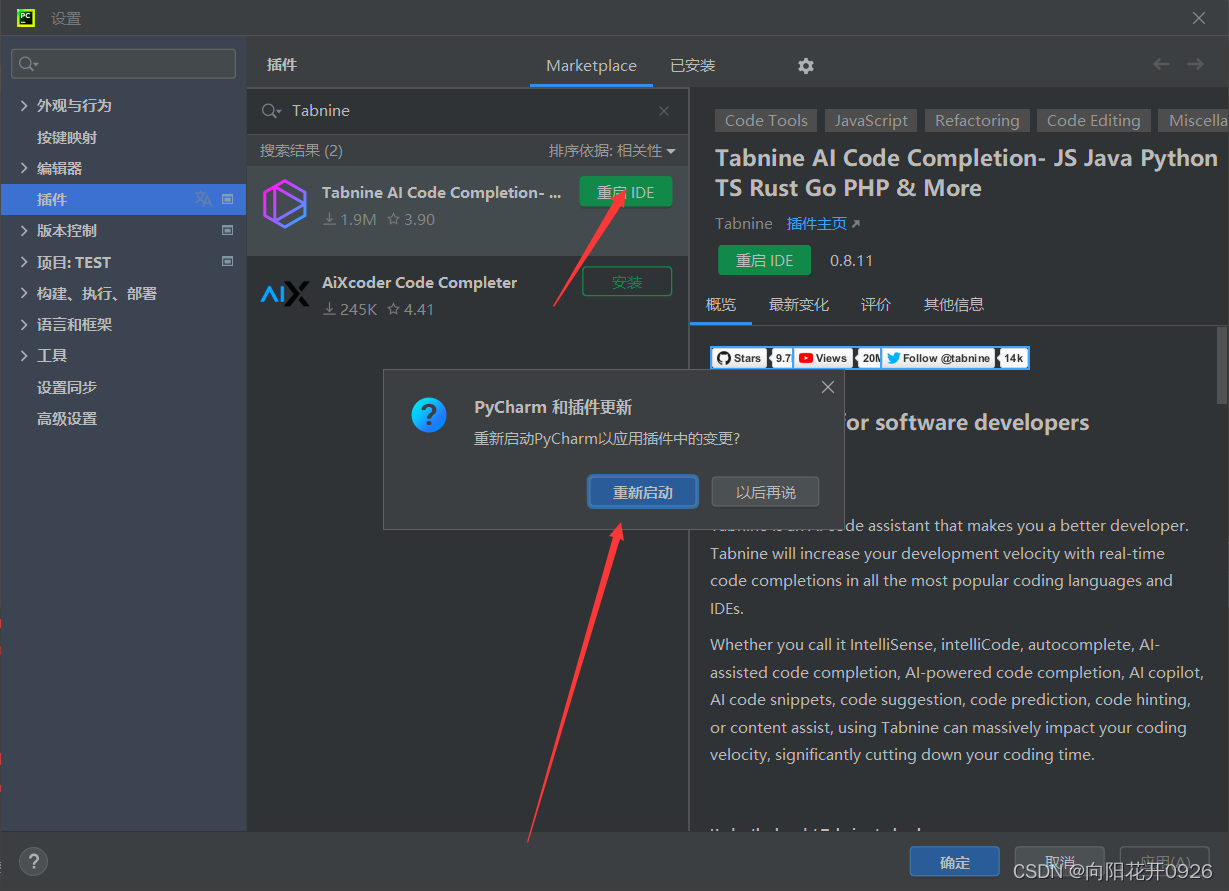
Task: Click the Refactoring tag
Action: [x=977, y=121]
